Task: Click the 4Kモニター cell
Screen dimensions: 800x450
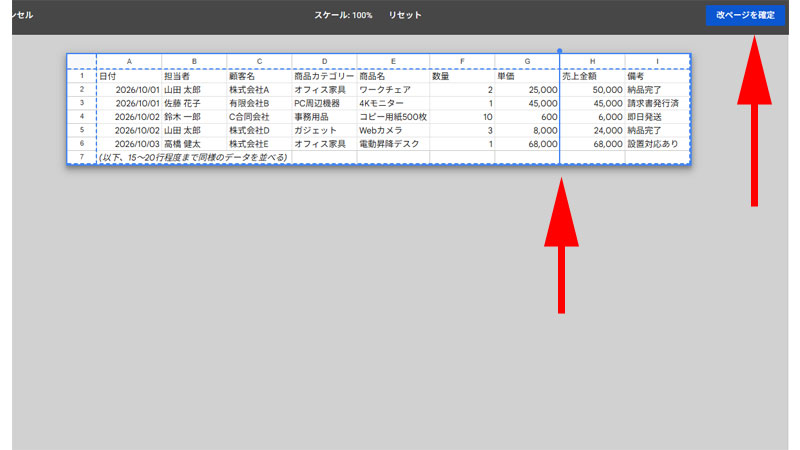Action: coord(393,103)
